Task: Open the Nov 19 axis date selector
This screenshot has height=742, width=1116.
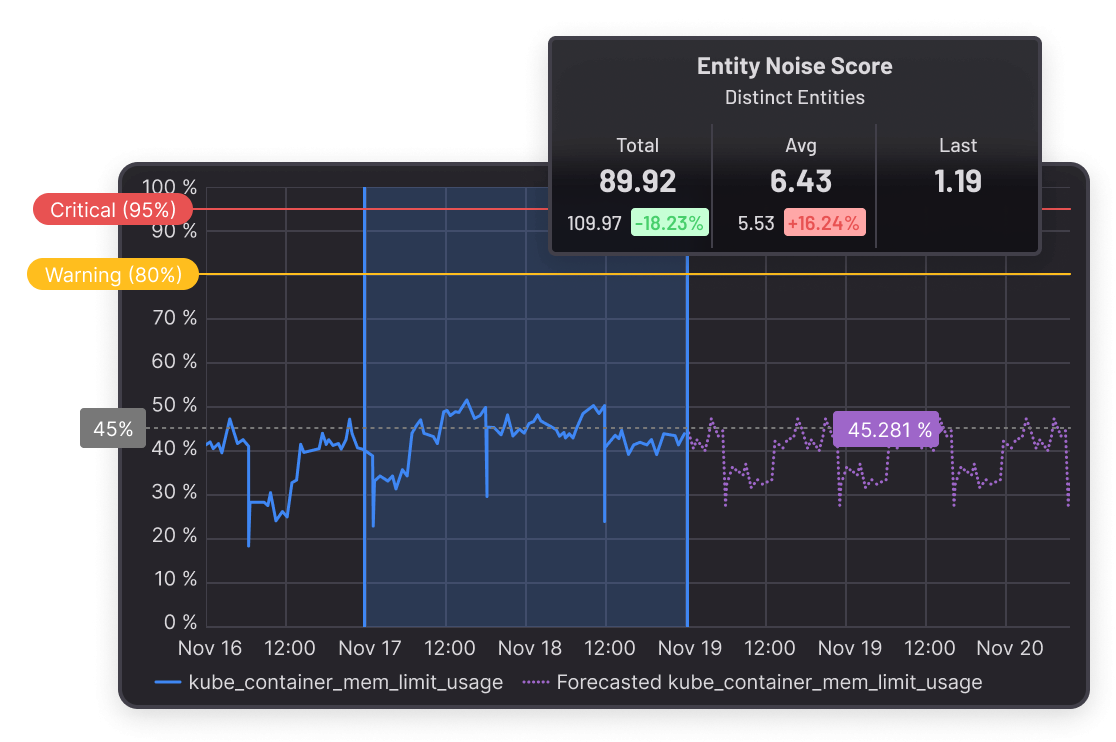Action: click(688, 648)
